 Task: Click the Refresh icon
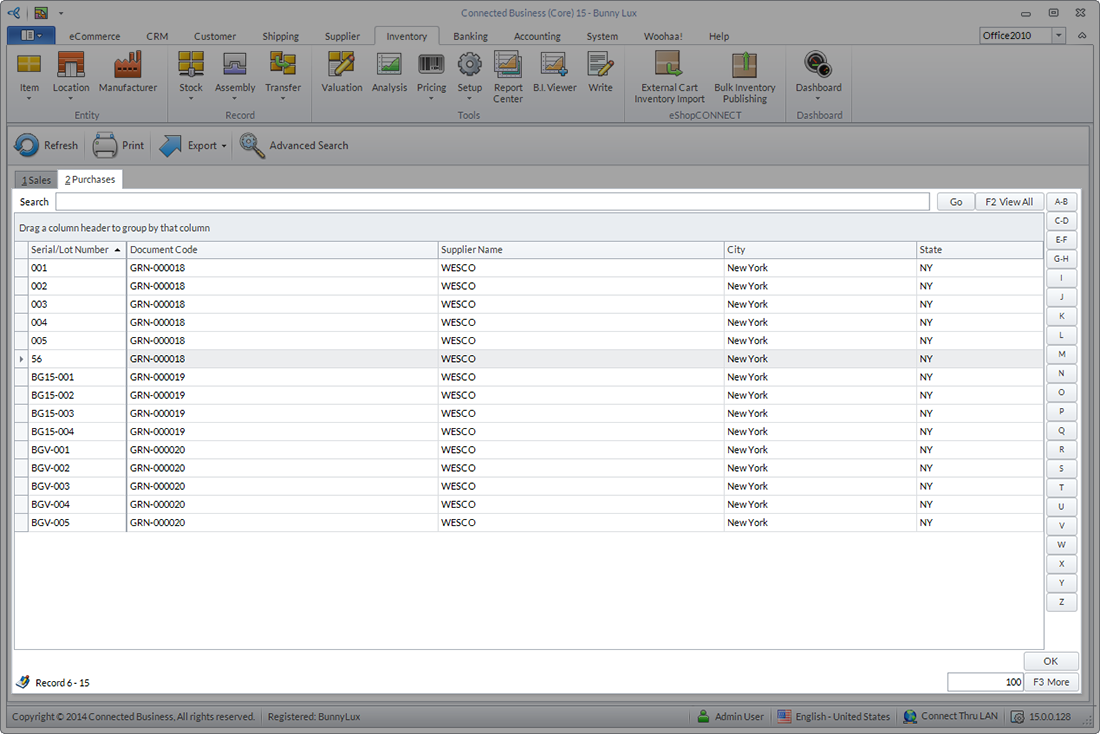coord(27,146)
